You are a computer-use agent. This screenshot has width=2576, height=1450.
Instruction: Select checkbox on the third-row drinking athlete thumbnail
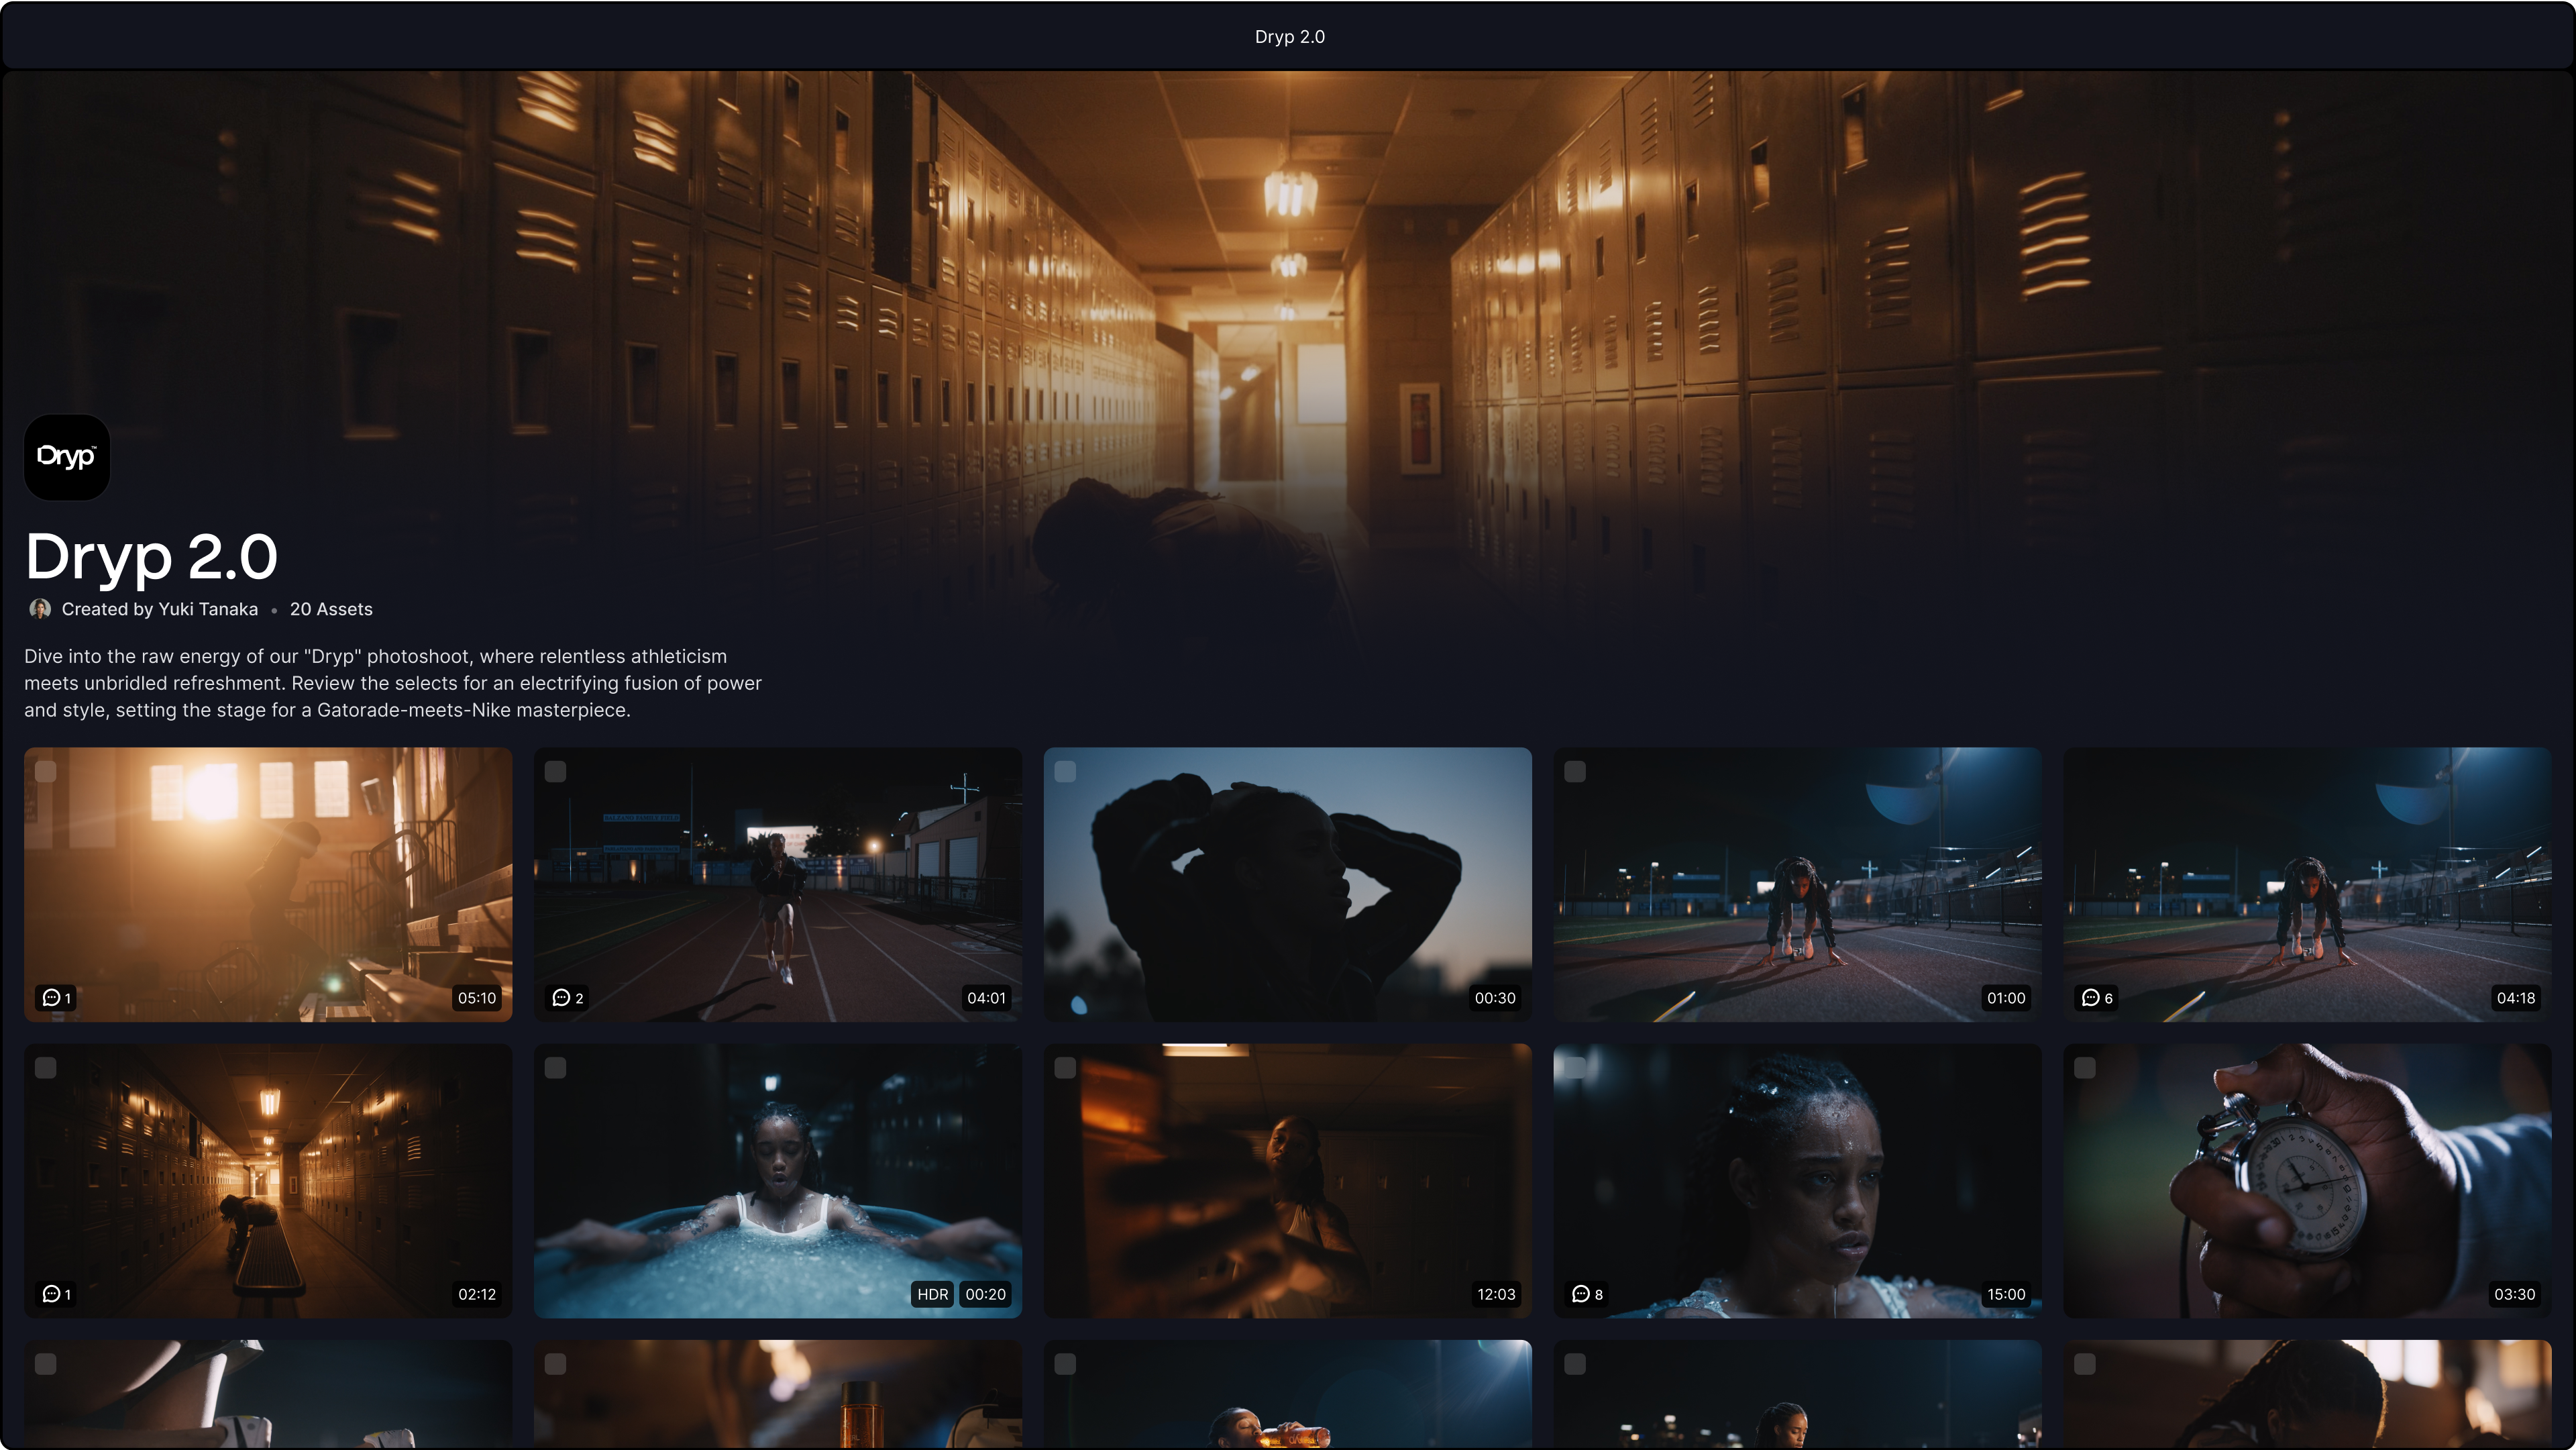[x=1066, y=1364]
